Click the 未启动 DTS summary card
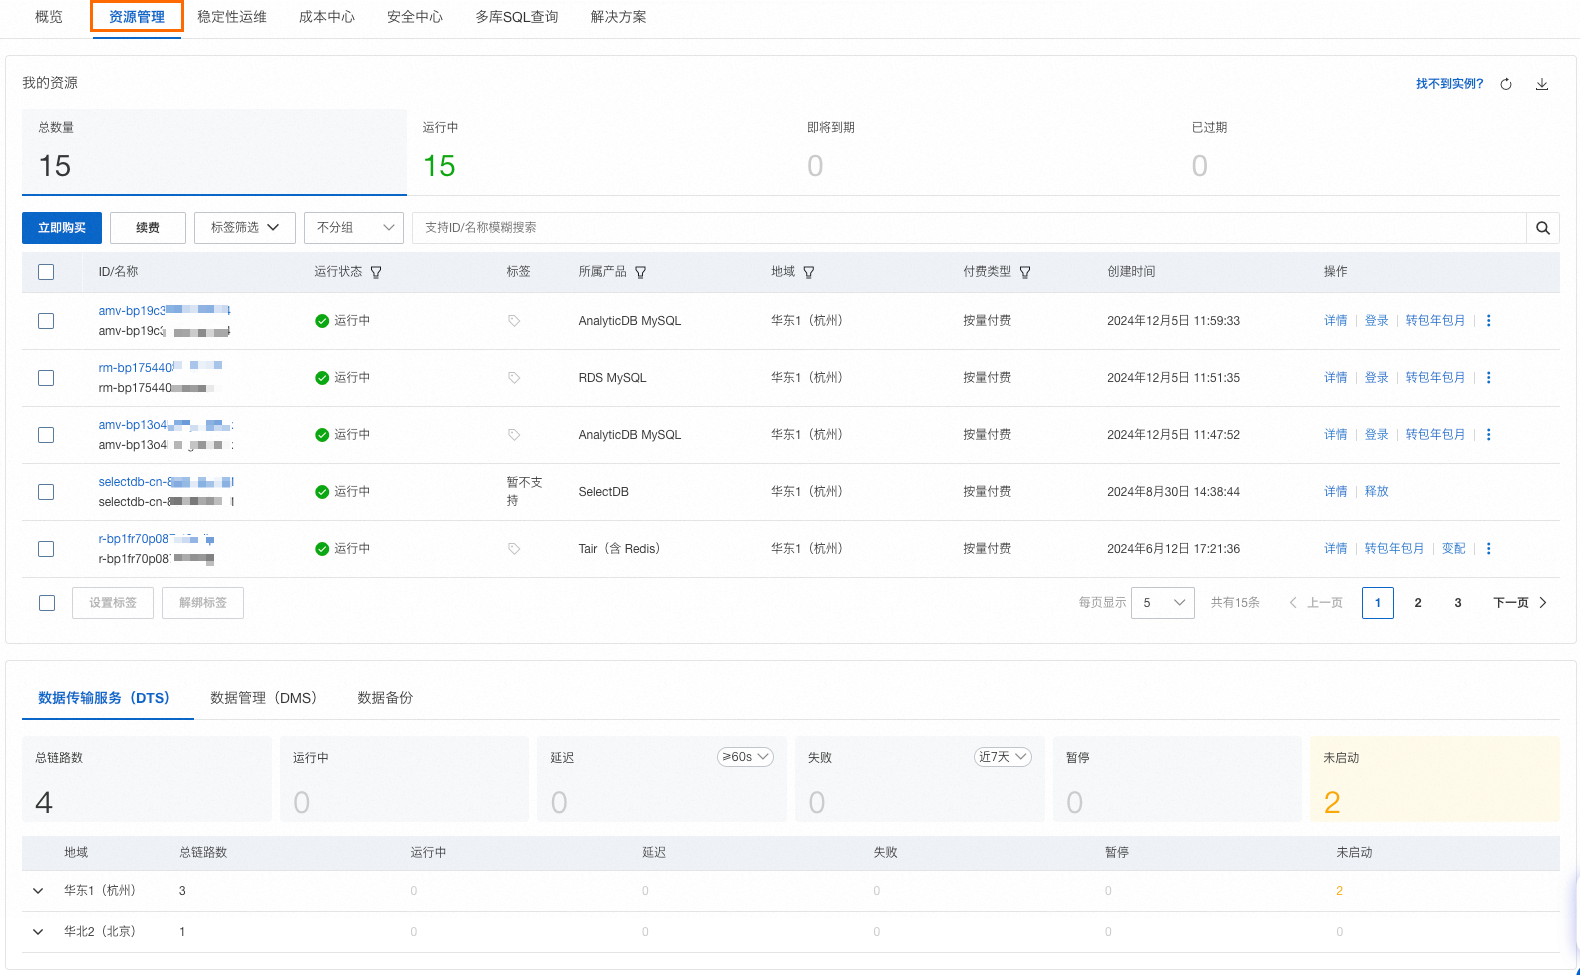Image resolution: width=1580 pixels, height=975 pixels. 1435,779
